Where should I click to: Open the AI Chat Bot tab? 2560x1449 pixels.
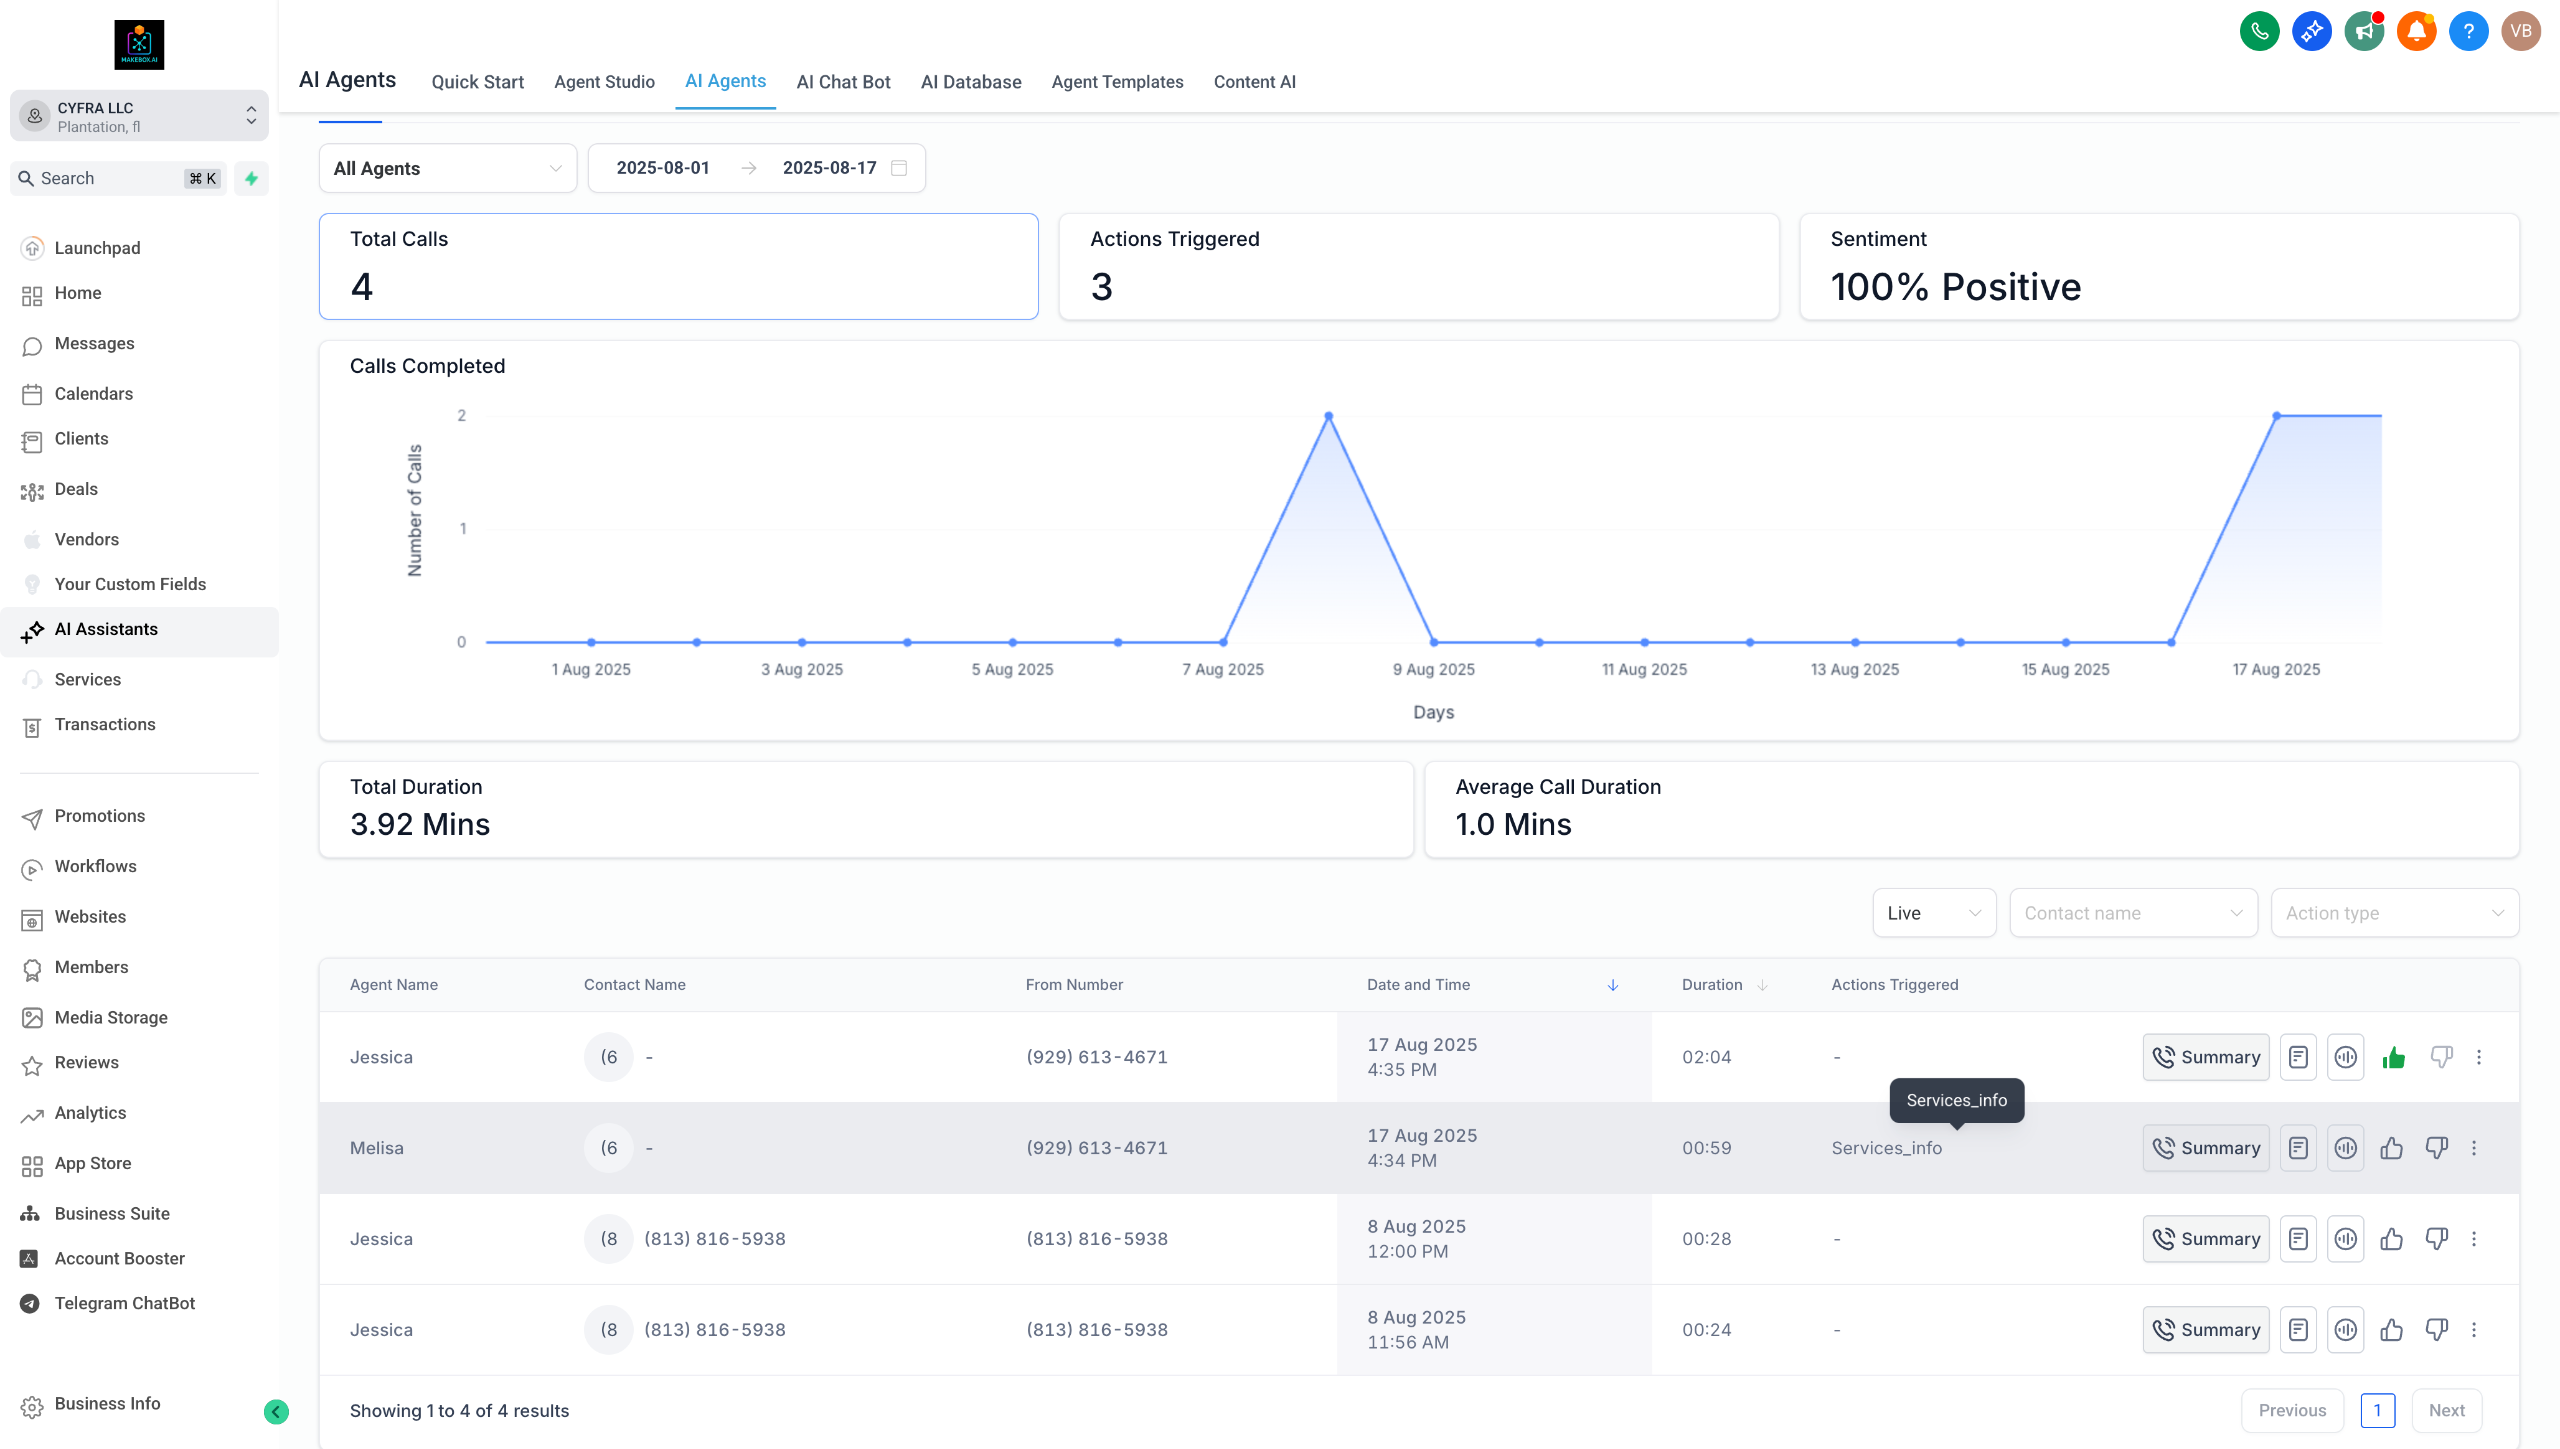[x=843, y=82]
